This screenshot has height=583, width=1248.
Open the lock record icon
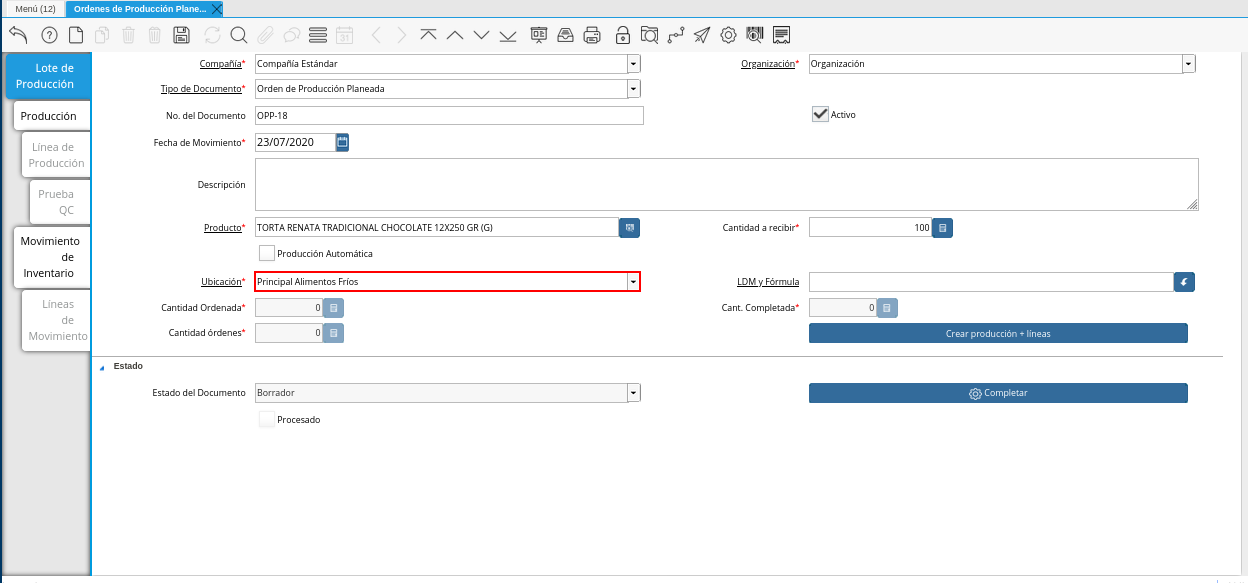click(623, 35)
